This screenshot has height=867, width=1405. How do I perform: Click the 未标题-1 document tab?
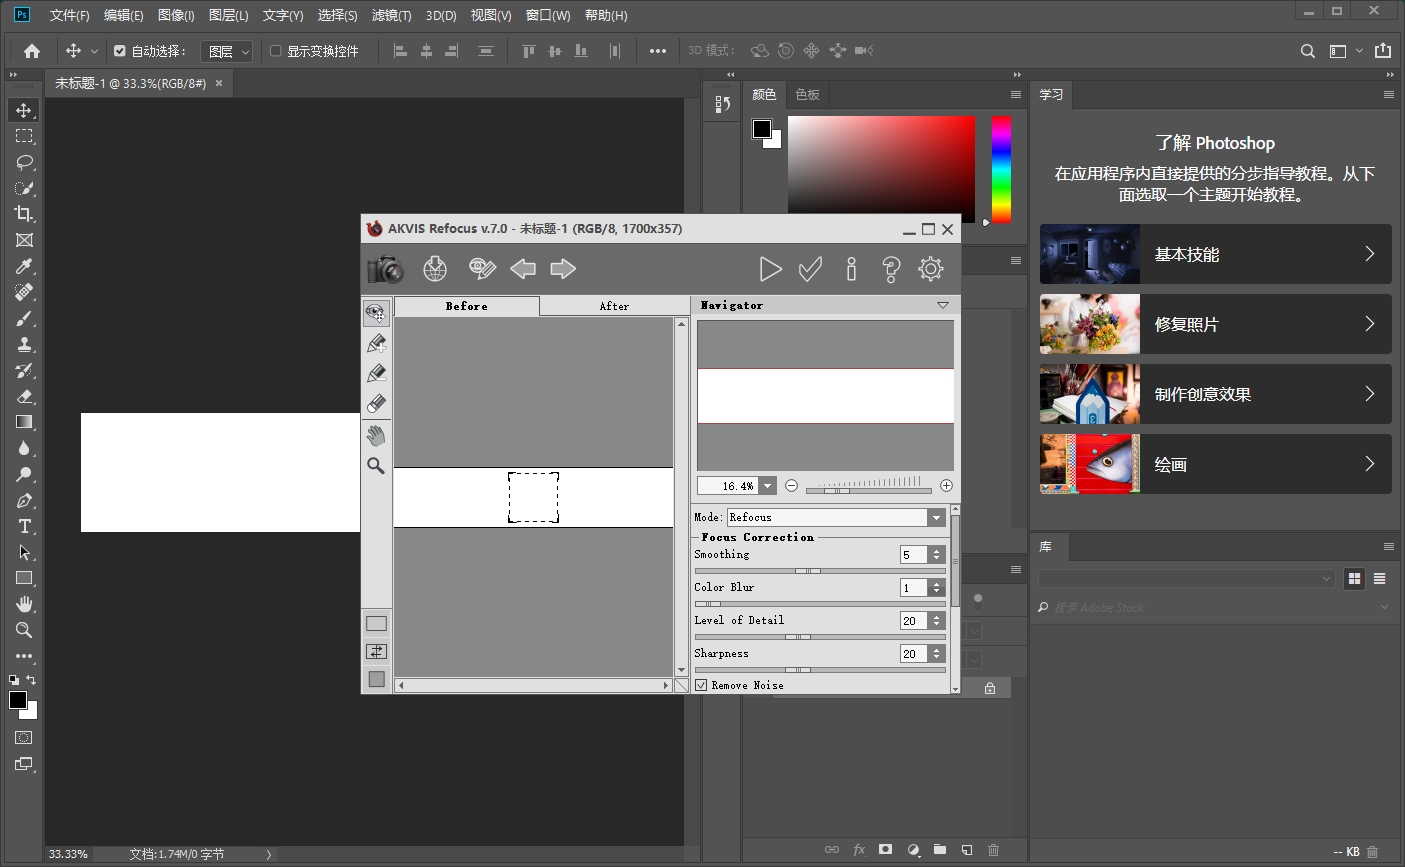tap(131, 84)
